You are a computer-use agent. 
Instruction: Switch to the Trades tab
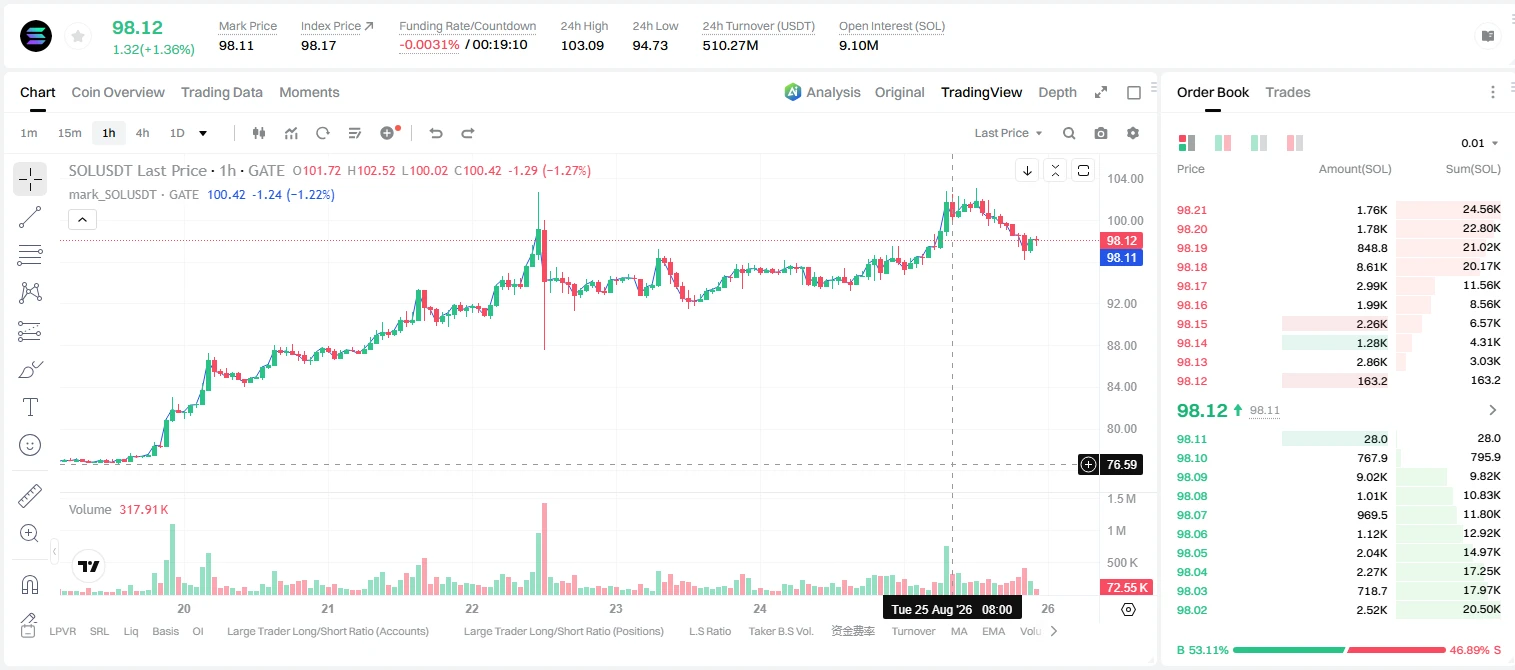pos(1287,92)
